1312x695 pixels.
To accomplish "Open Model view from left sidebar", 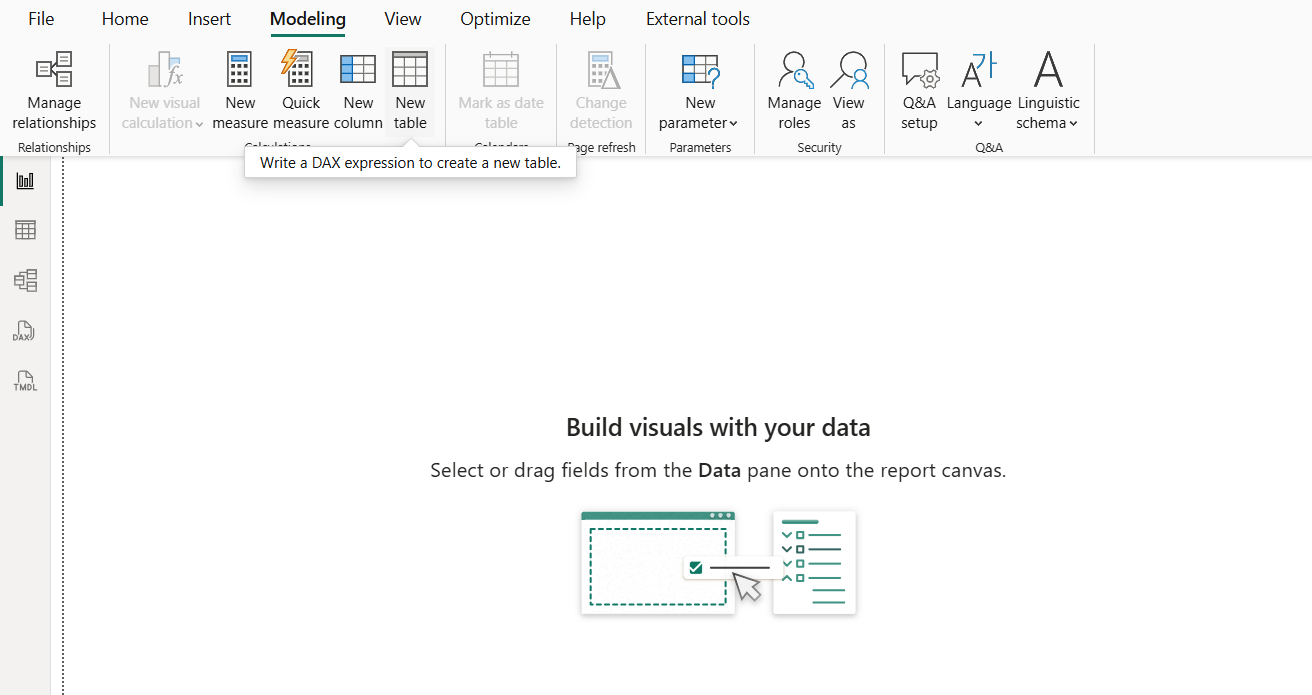I will click(25, 281).
